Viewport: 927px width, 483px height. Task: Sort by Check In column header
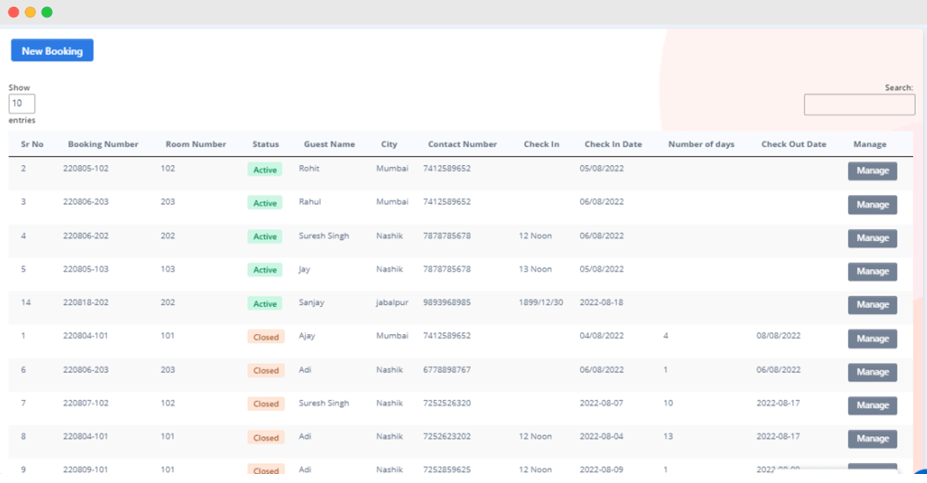pos(541,144)
